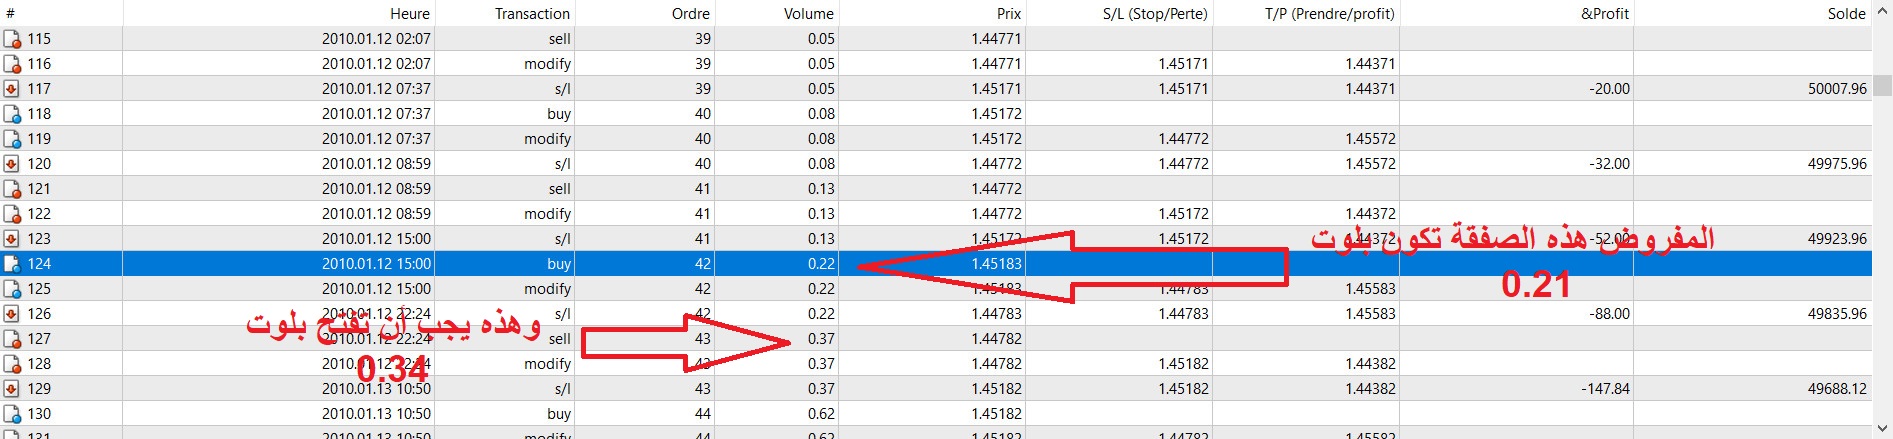The image size is (1893, 439).
Task: Click the buy order icon in row 118
Action: (x=12, y=114)
